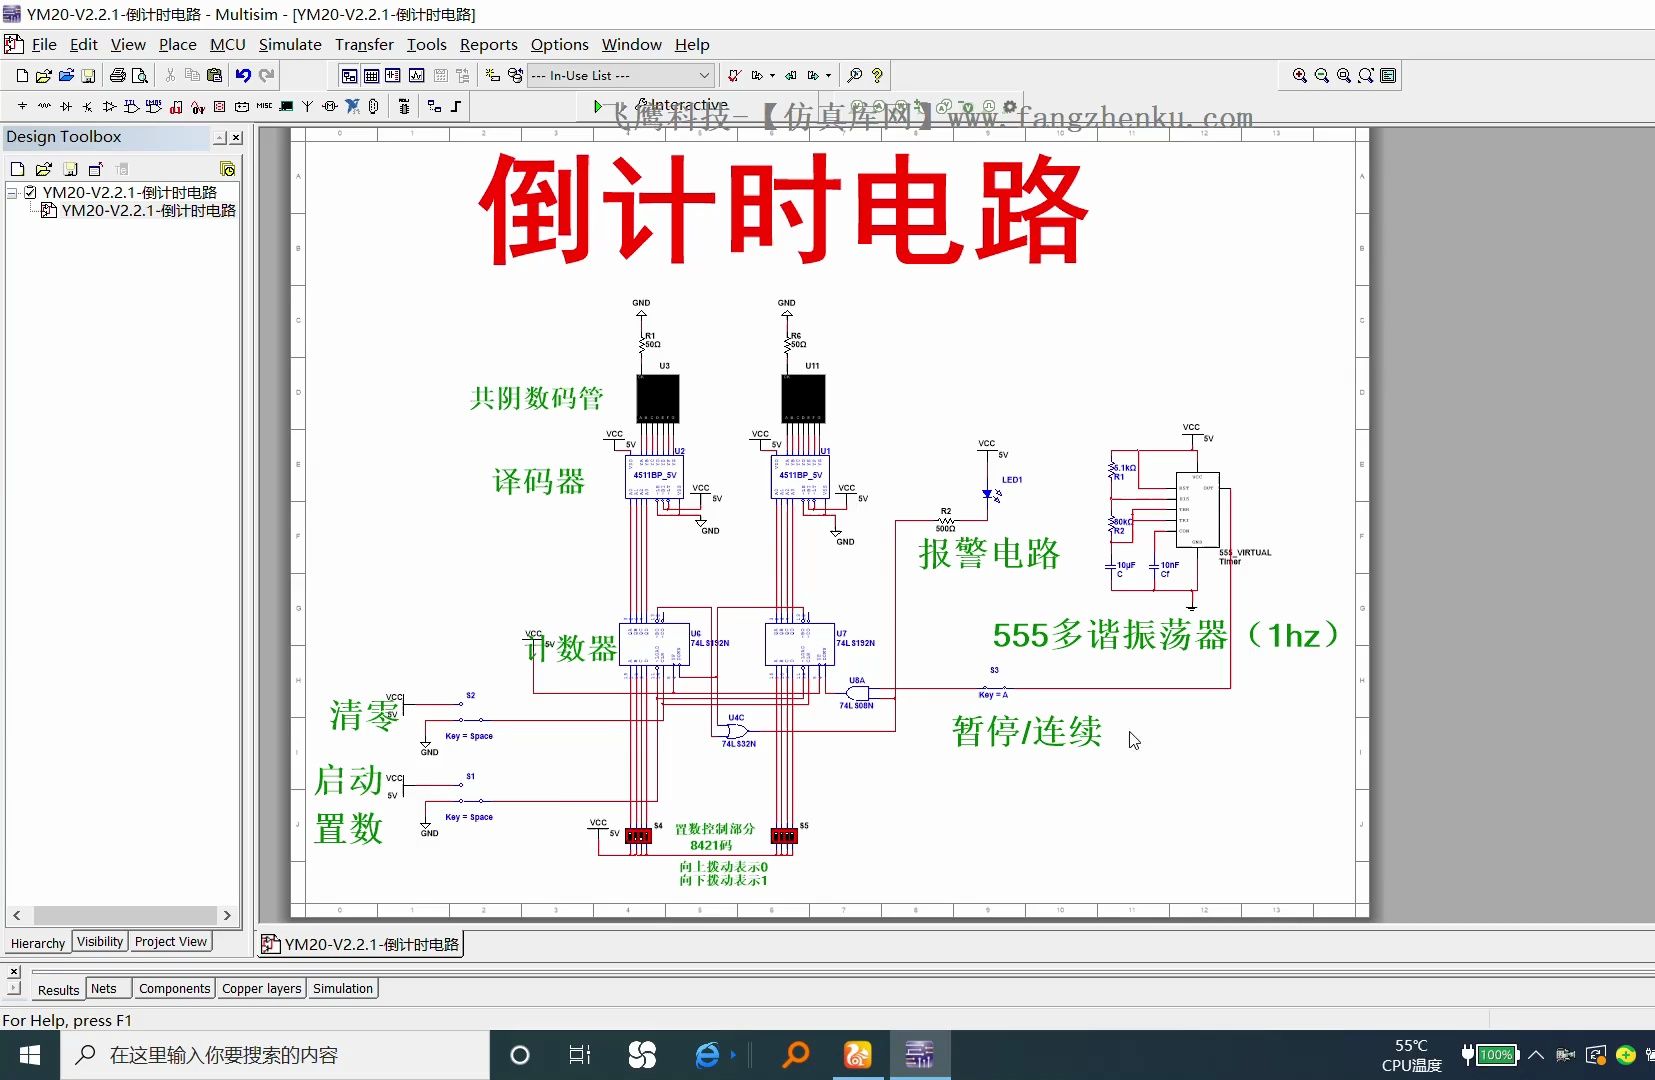Open Internet Explorer from taskbar

707,1055
